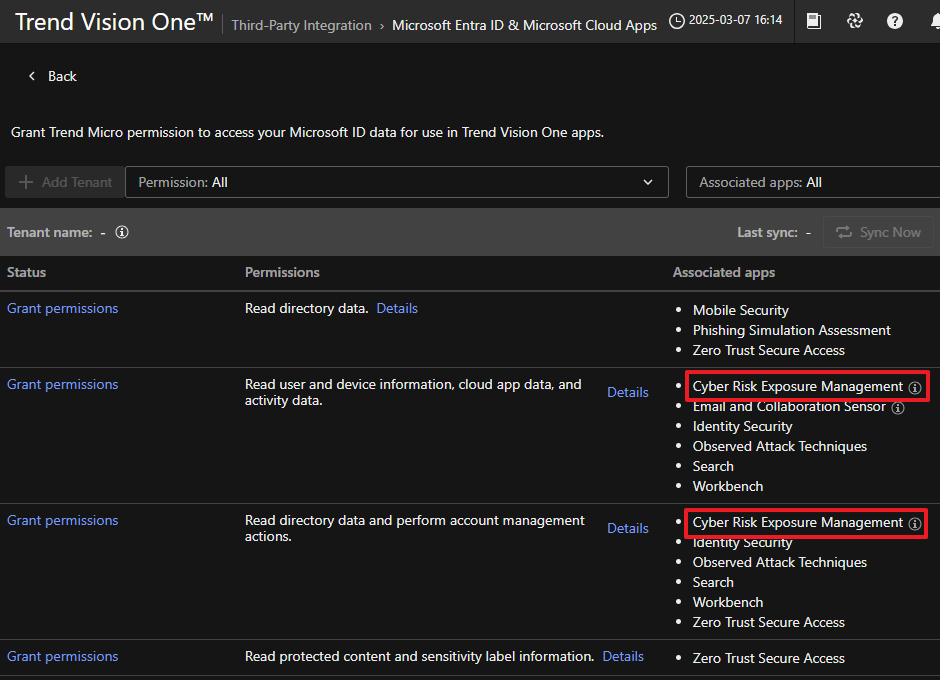
Task: Click info icon next to Email and Collaboration Sensor
Action: point(898,407)
